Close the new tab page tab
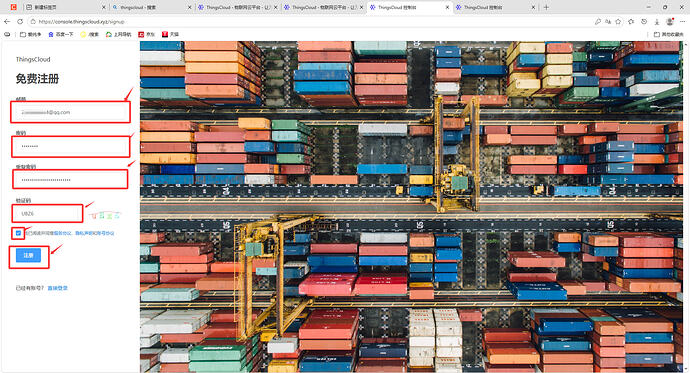Screen dimensions: 690x373 (x=104, y=7)
